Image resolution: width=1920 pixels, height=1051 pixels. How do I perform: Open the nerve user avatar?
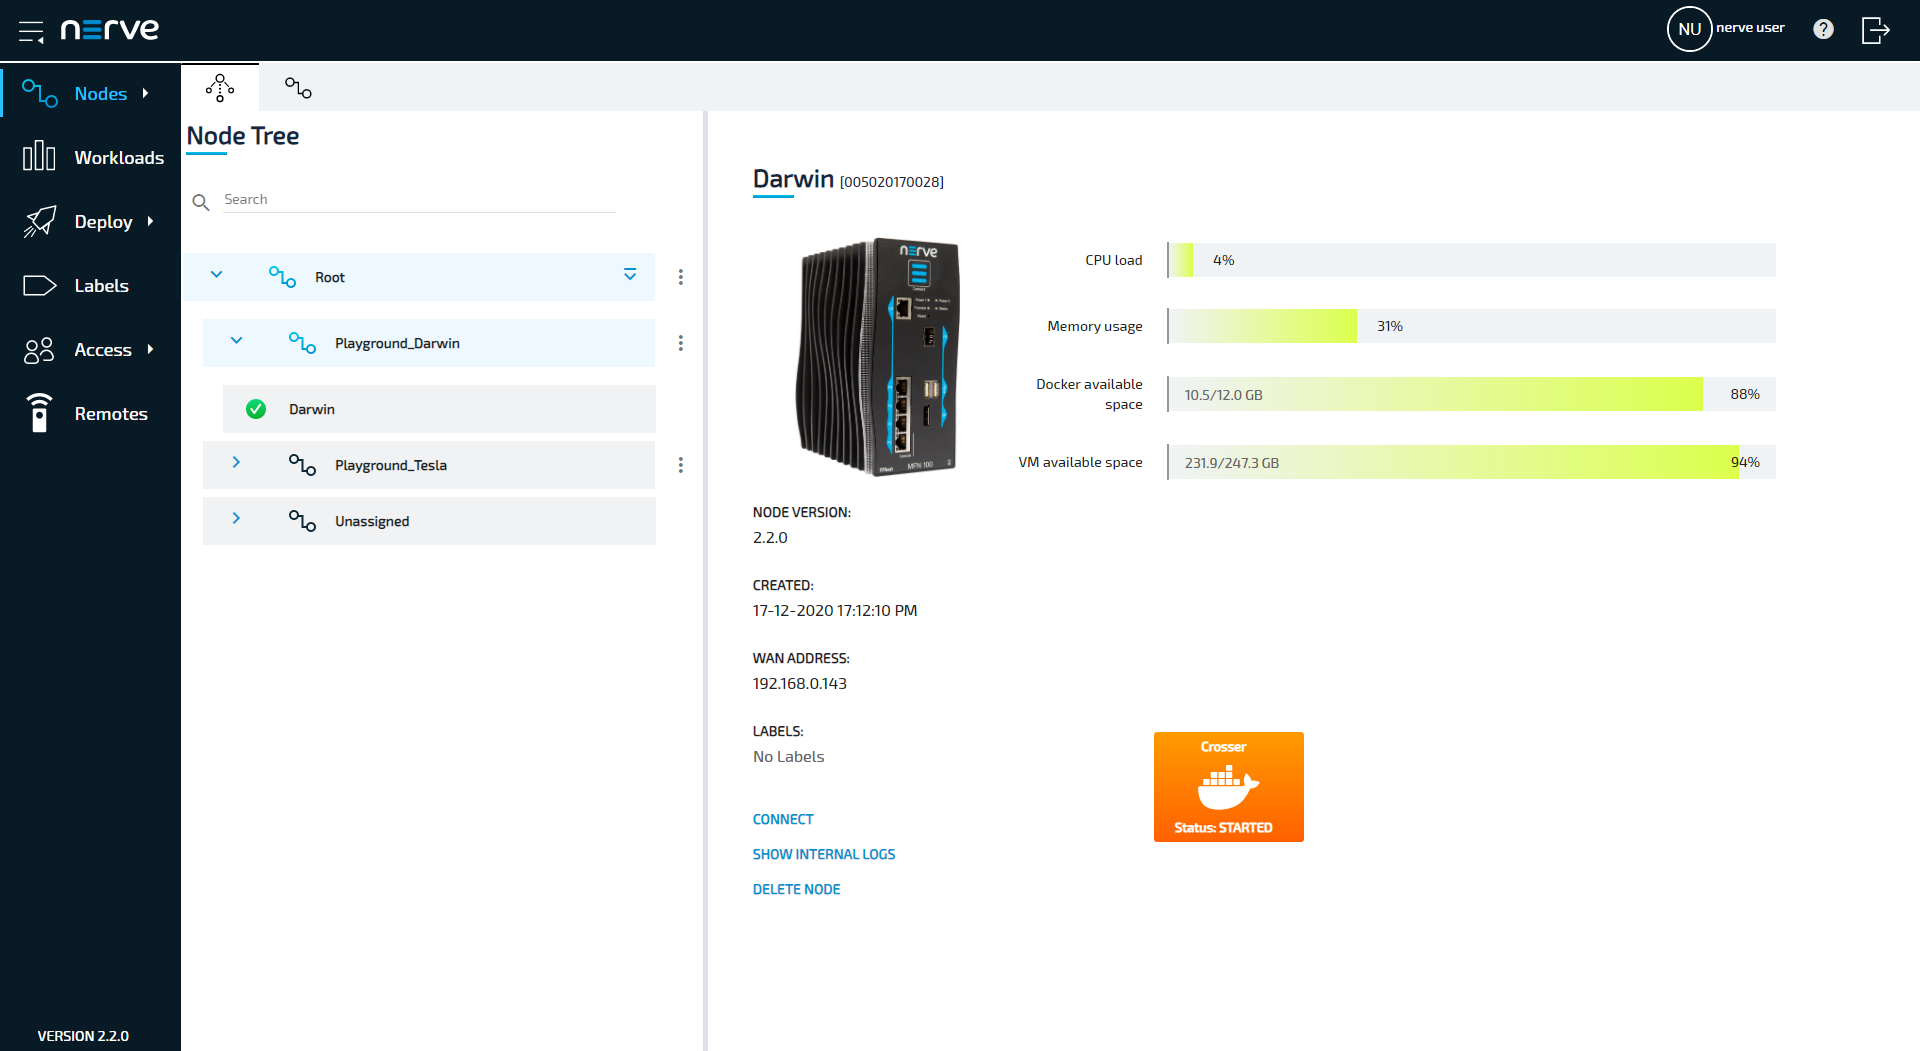1689,29
